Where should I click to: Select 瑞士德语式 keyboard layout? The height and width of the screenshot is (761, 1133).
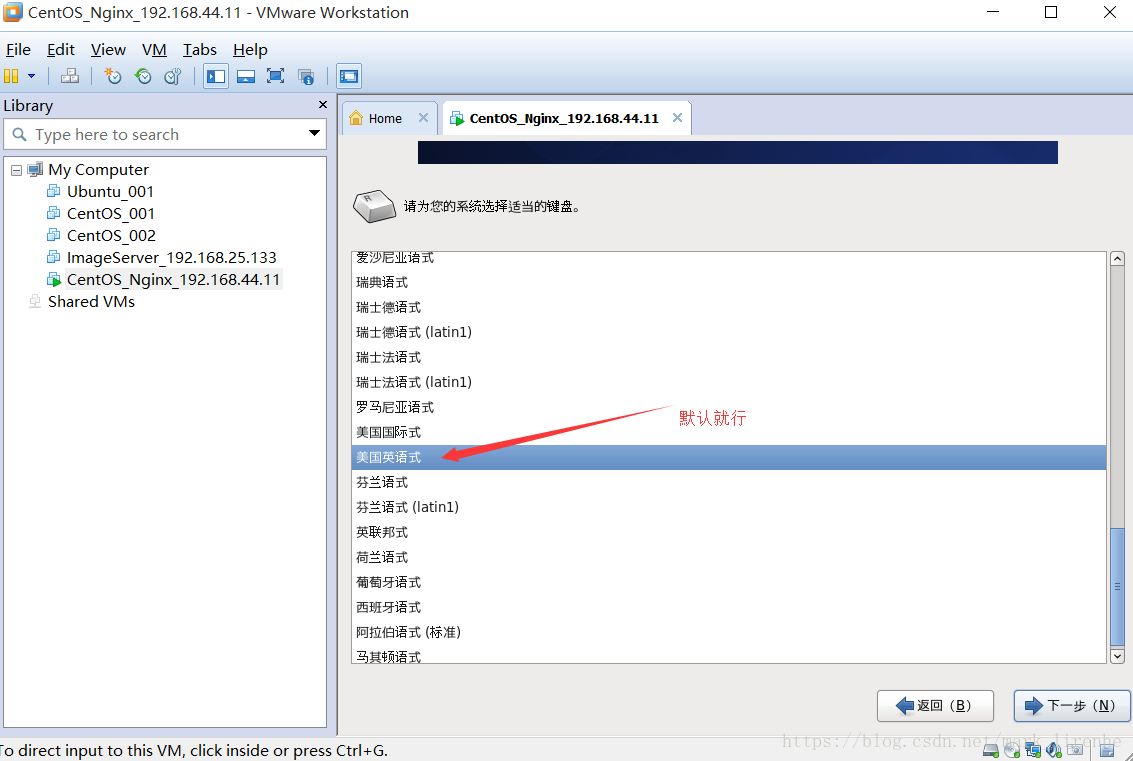point(728,307)
